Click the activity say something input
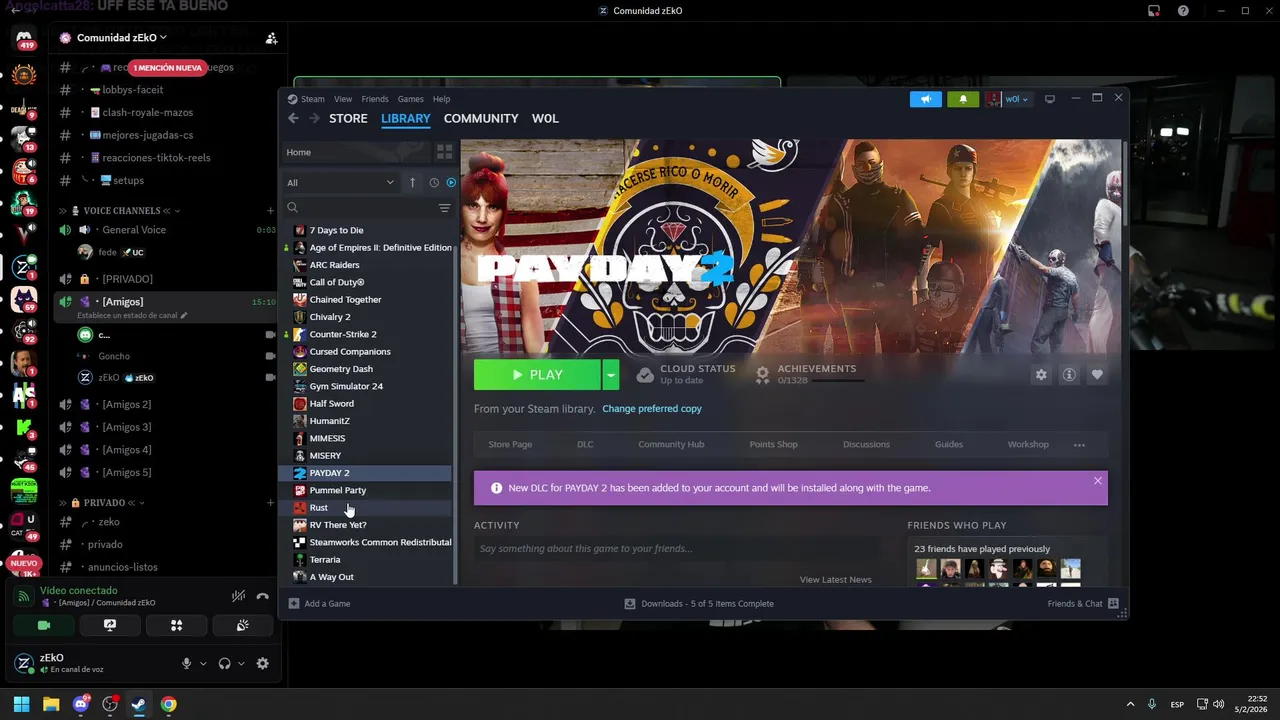The image size is (1280, 720). pos(676,549)
